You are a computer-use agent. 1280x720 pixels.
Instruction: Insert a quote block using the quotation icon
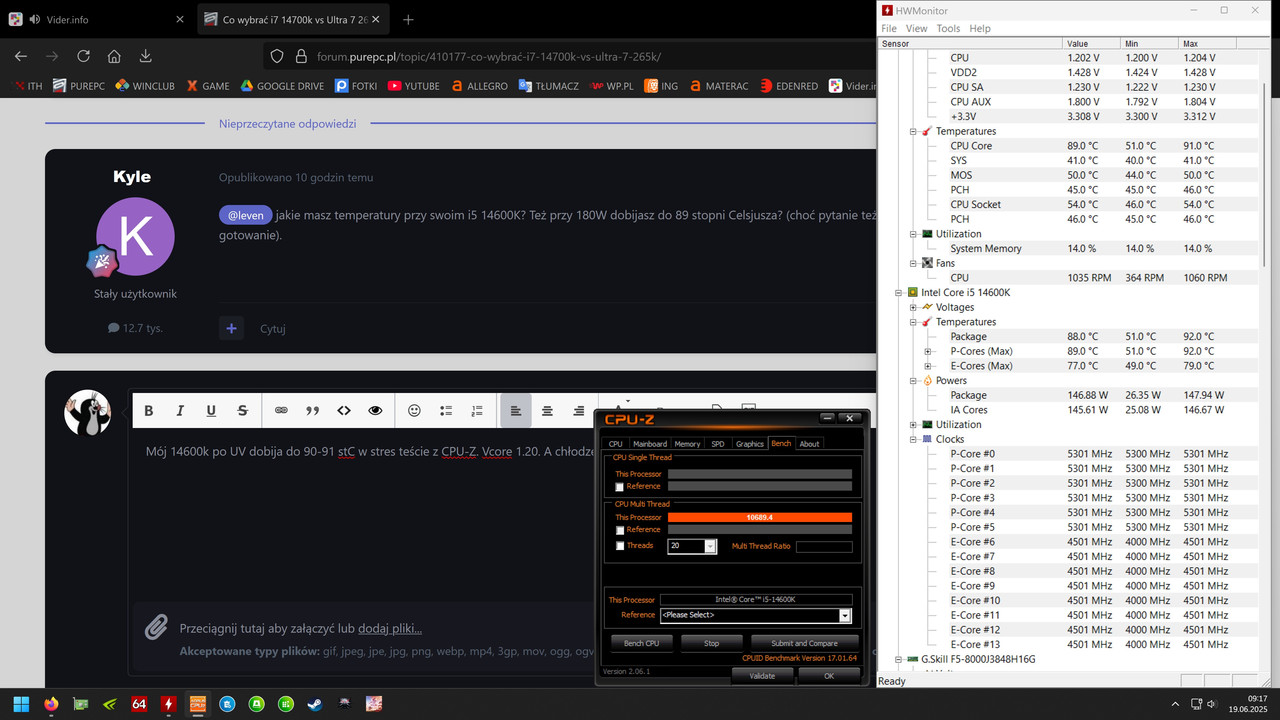click(312, 410)
